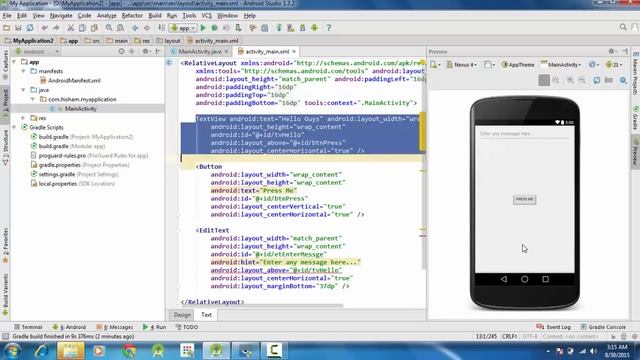Open the VCS menu

click(x=207, y=16)
